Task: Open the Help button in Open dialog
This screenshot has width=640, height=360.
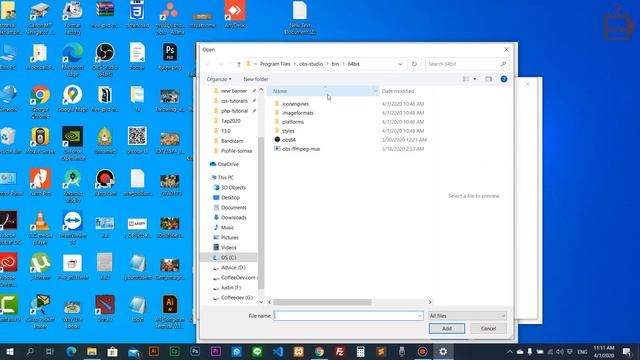Action: (504, 79)
